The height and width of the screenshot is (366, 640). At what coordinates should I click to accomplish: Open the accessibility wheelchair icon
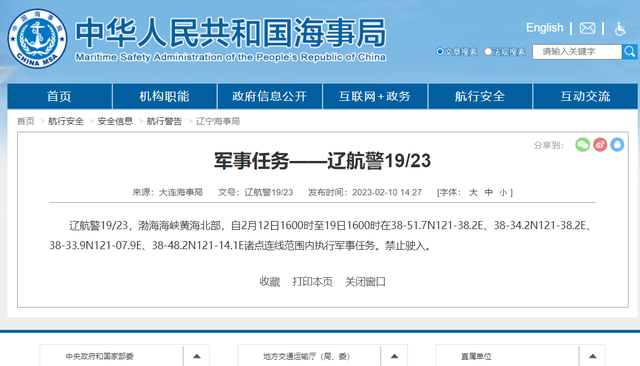click(620, 29)
